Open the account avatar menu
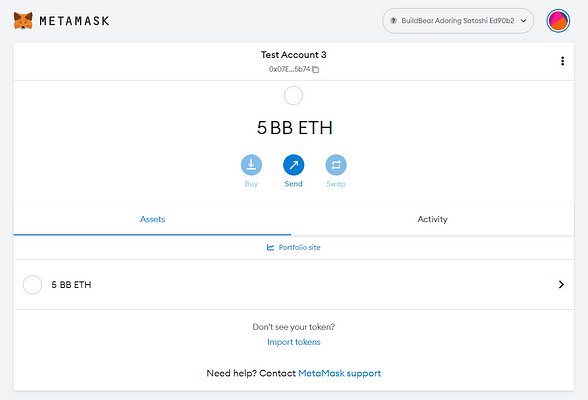Viewport: 588px width, 400px height. pyautogui.click(x=558, y=21)
